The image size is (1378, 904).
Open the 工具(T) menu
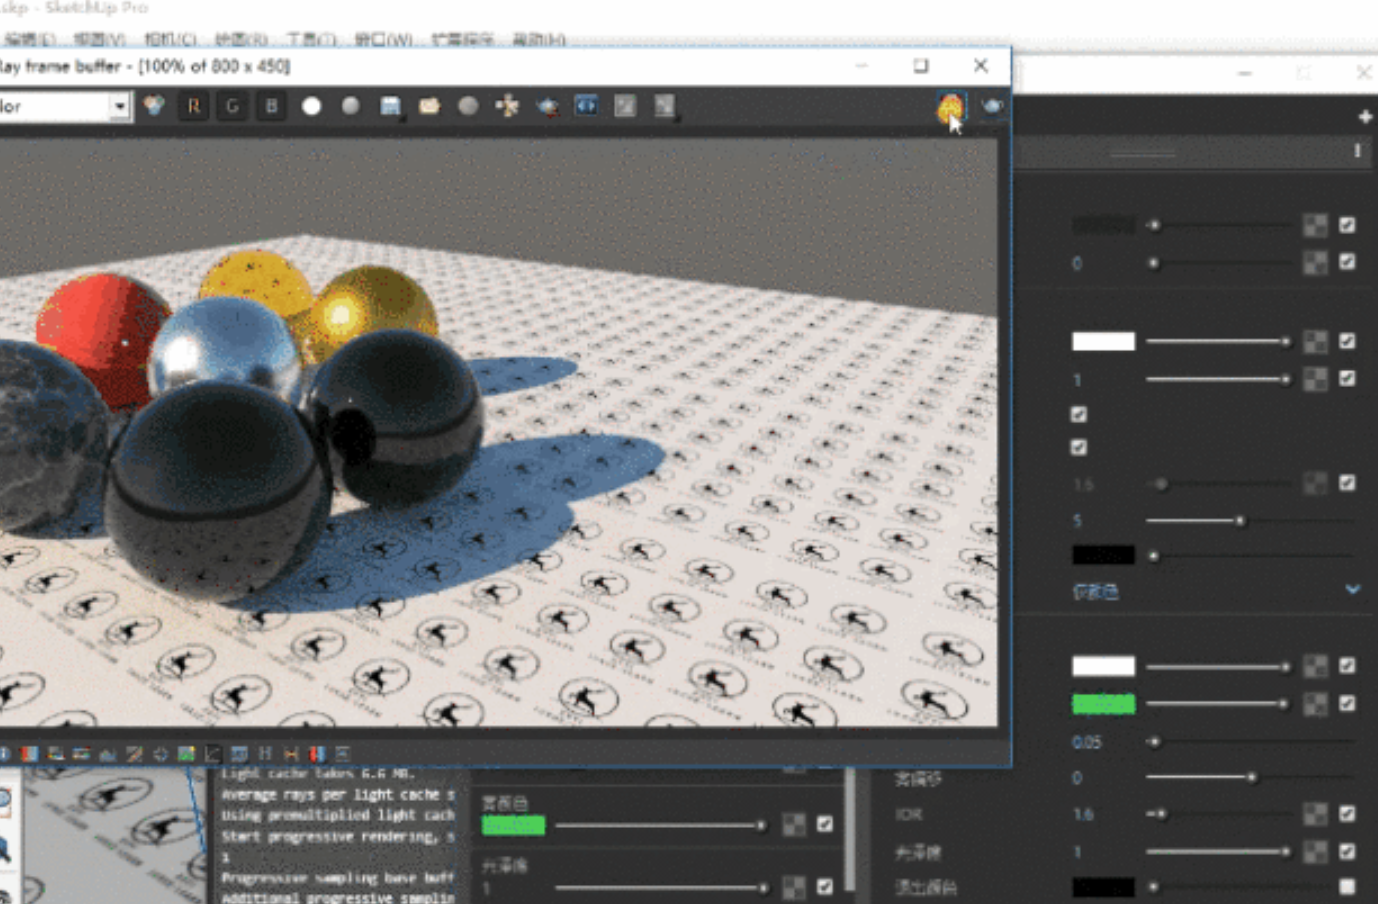tap(311, 39)
